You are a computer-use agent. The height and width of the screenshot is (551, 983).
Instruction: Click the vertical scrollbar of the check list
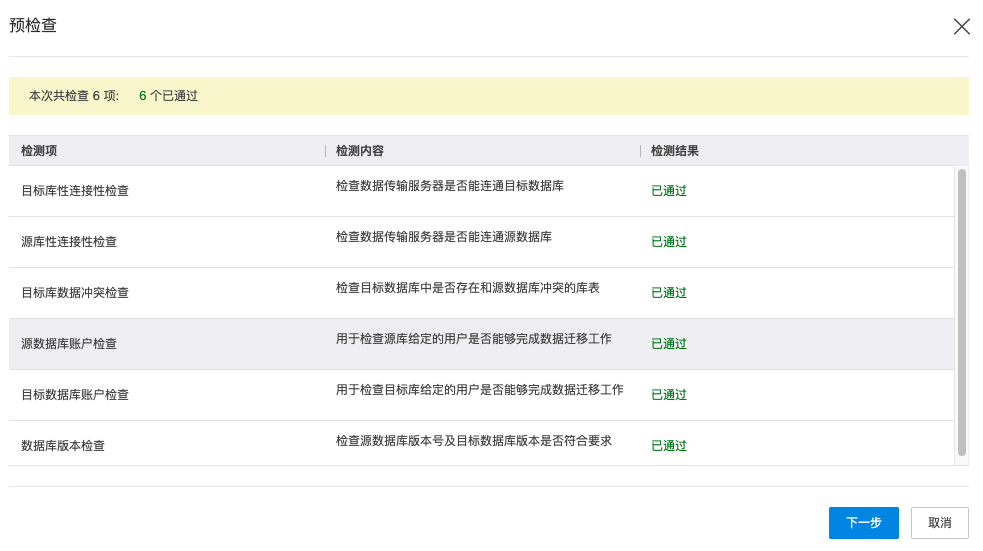click(962, 312)
